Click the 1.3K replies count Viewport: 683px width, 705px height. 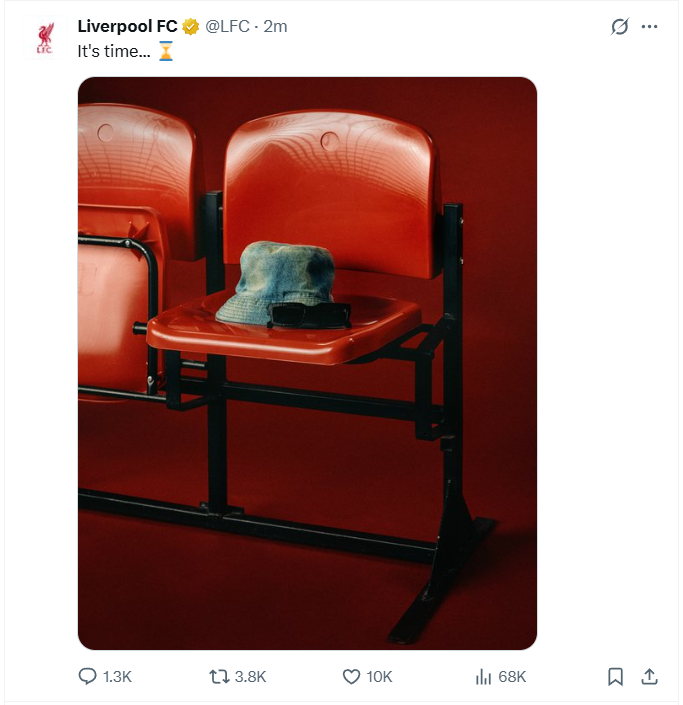[117, 676]
